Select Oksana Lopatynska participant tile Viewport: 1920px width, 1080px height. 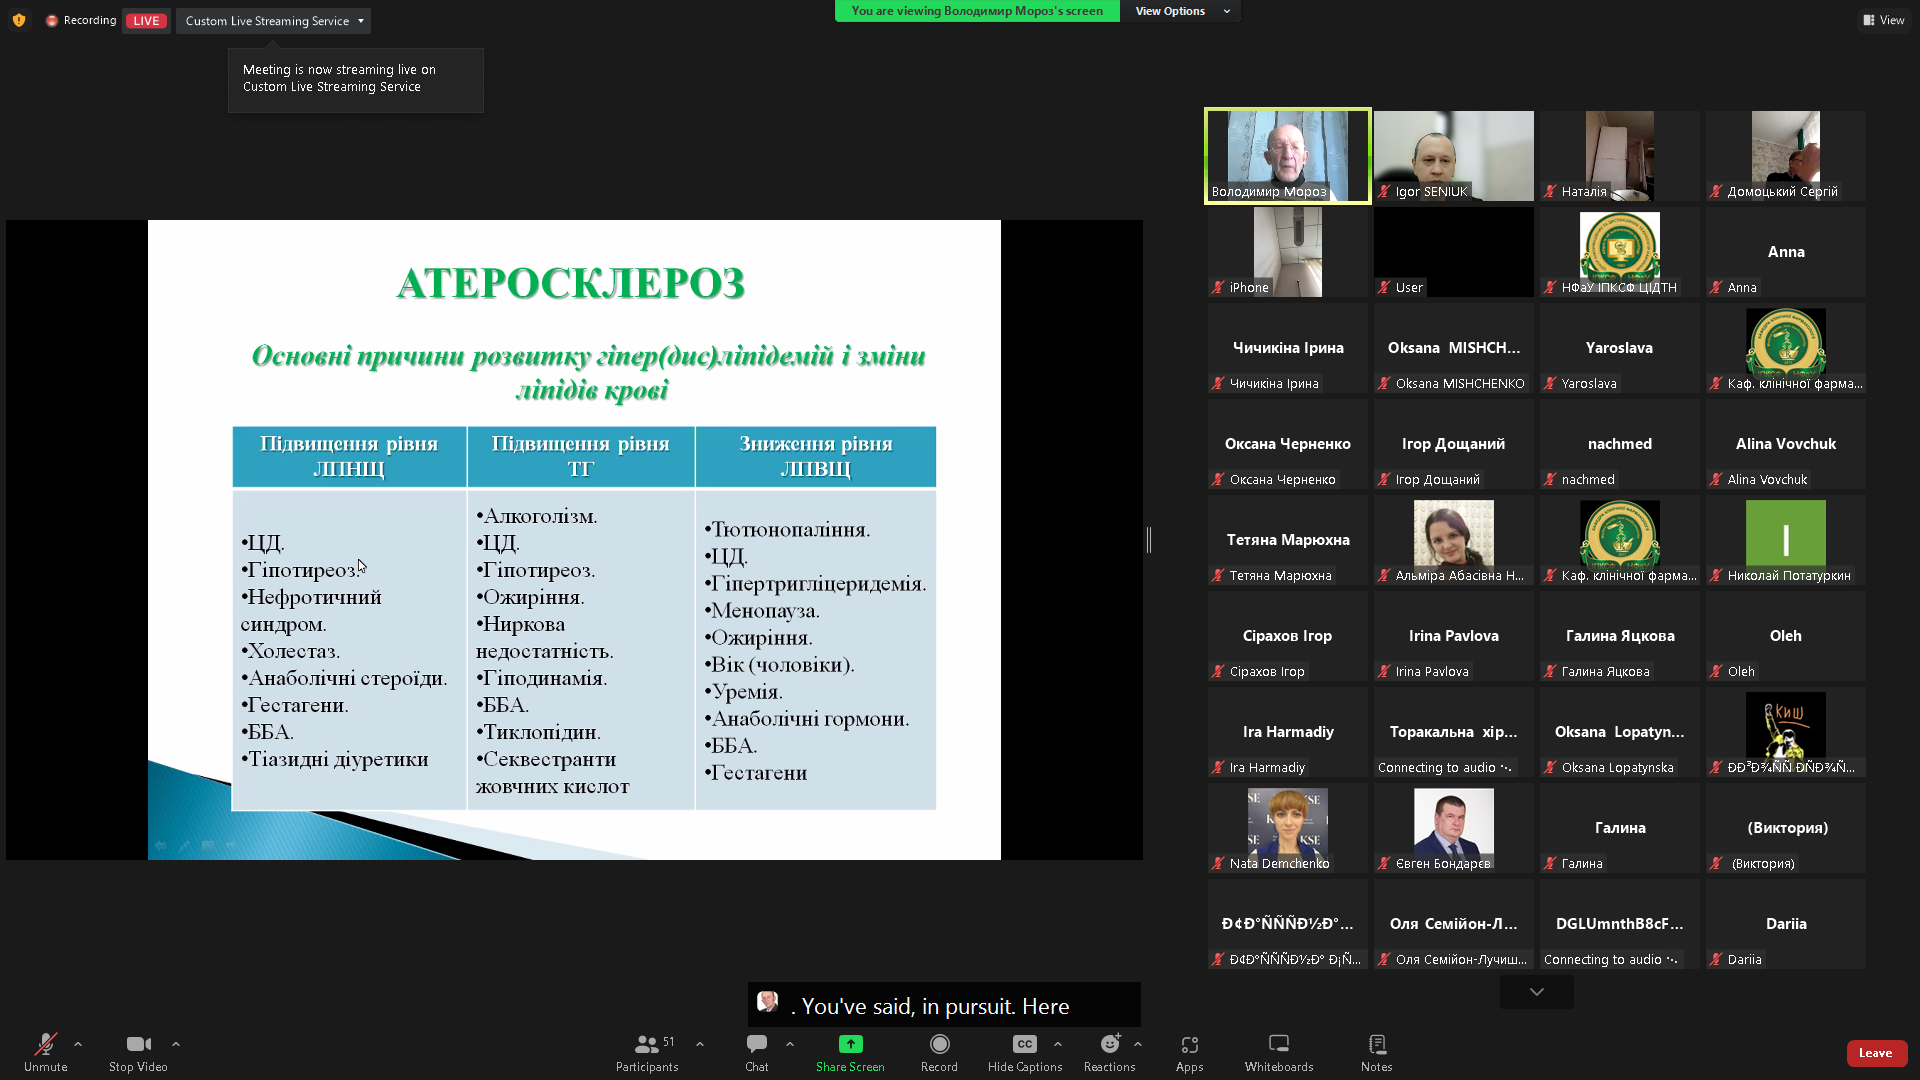tap(1620, 732)
